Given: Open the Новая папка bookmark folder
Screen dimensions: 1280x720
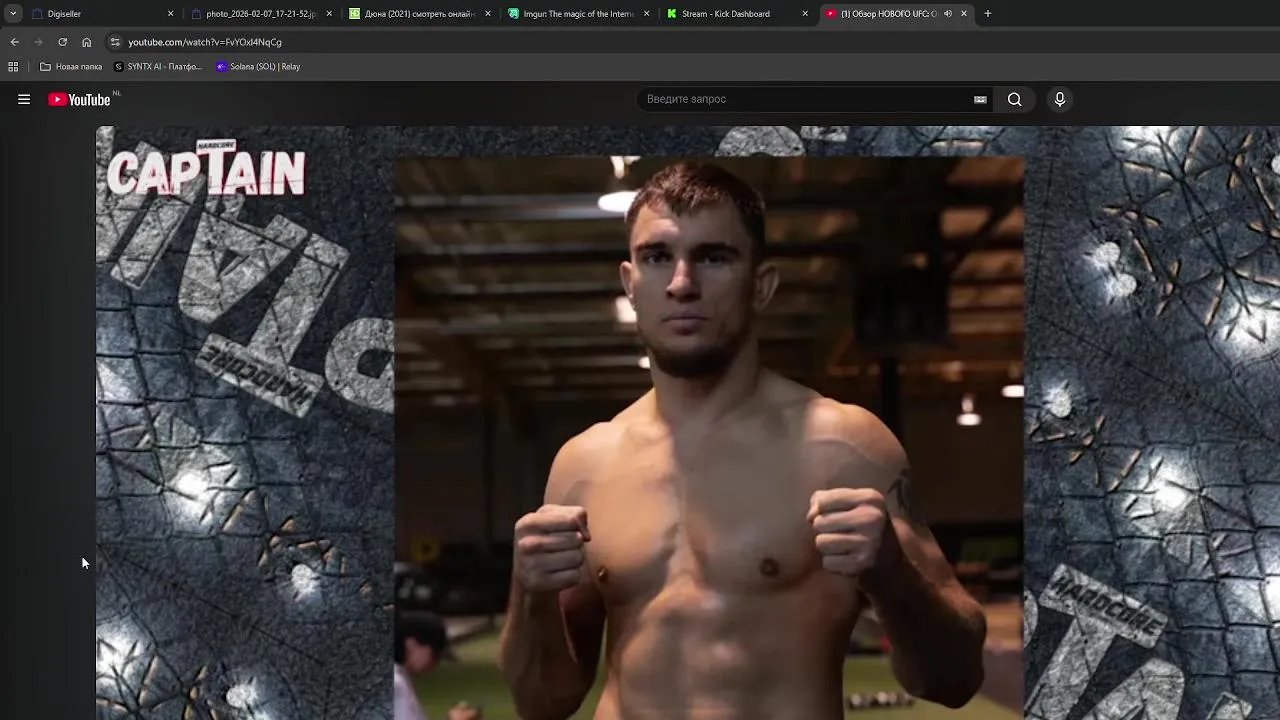Looking at the screenshot, I should pyautogui.click(x=71, y=67).
